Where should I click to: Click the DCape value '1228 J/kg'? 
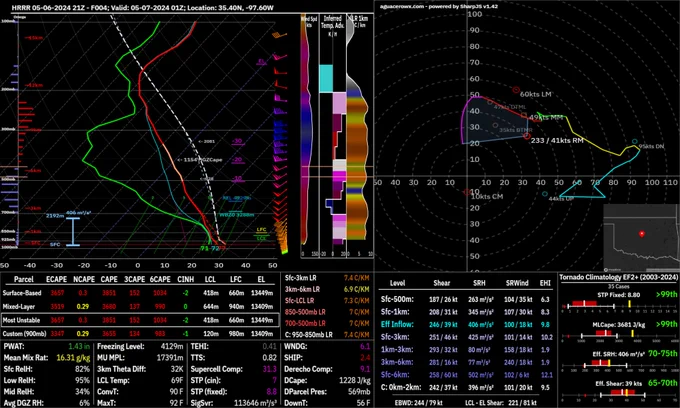point(354,380)
